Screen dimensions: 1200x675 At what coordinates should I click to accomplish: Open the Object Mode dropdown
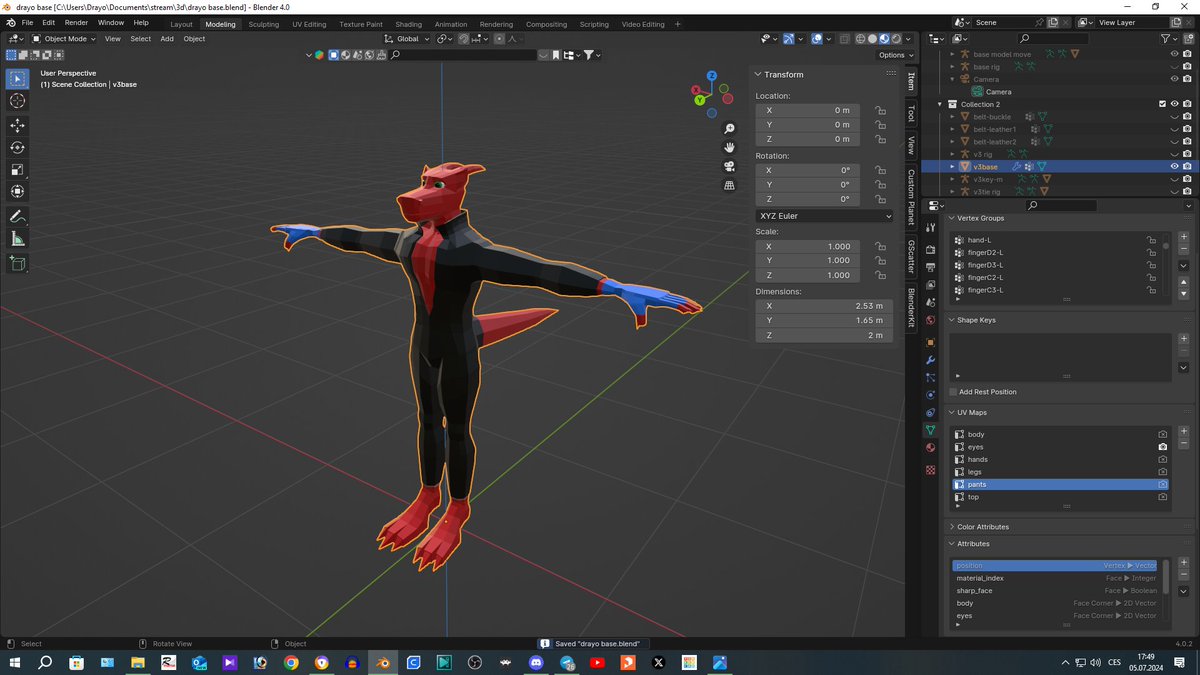pyautogui.click(x=64, y=39)
